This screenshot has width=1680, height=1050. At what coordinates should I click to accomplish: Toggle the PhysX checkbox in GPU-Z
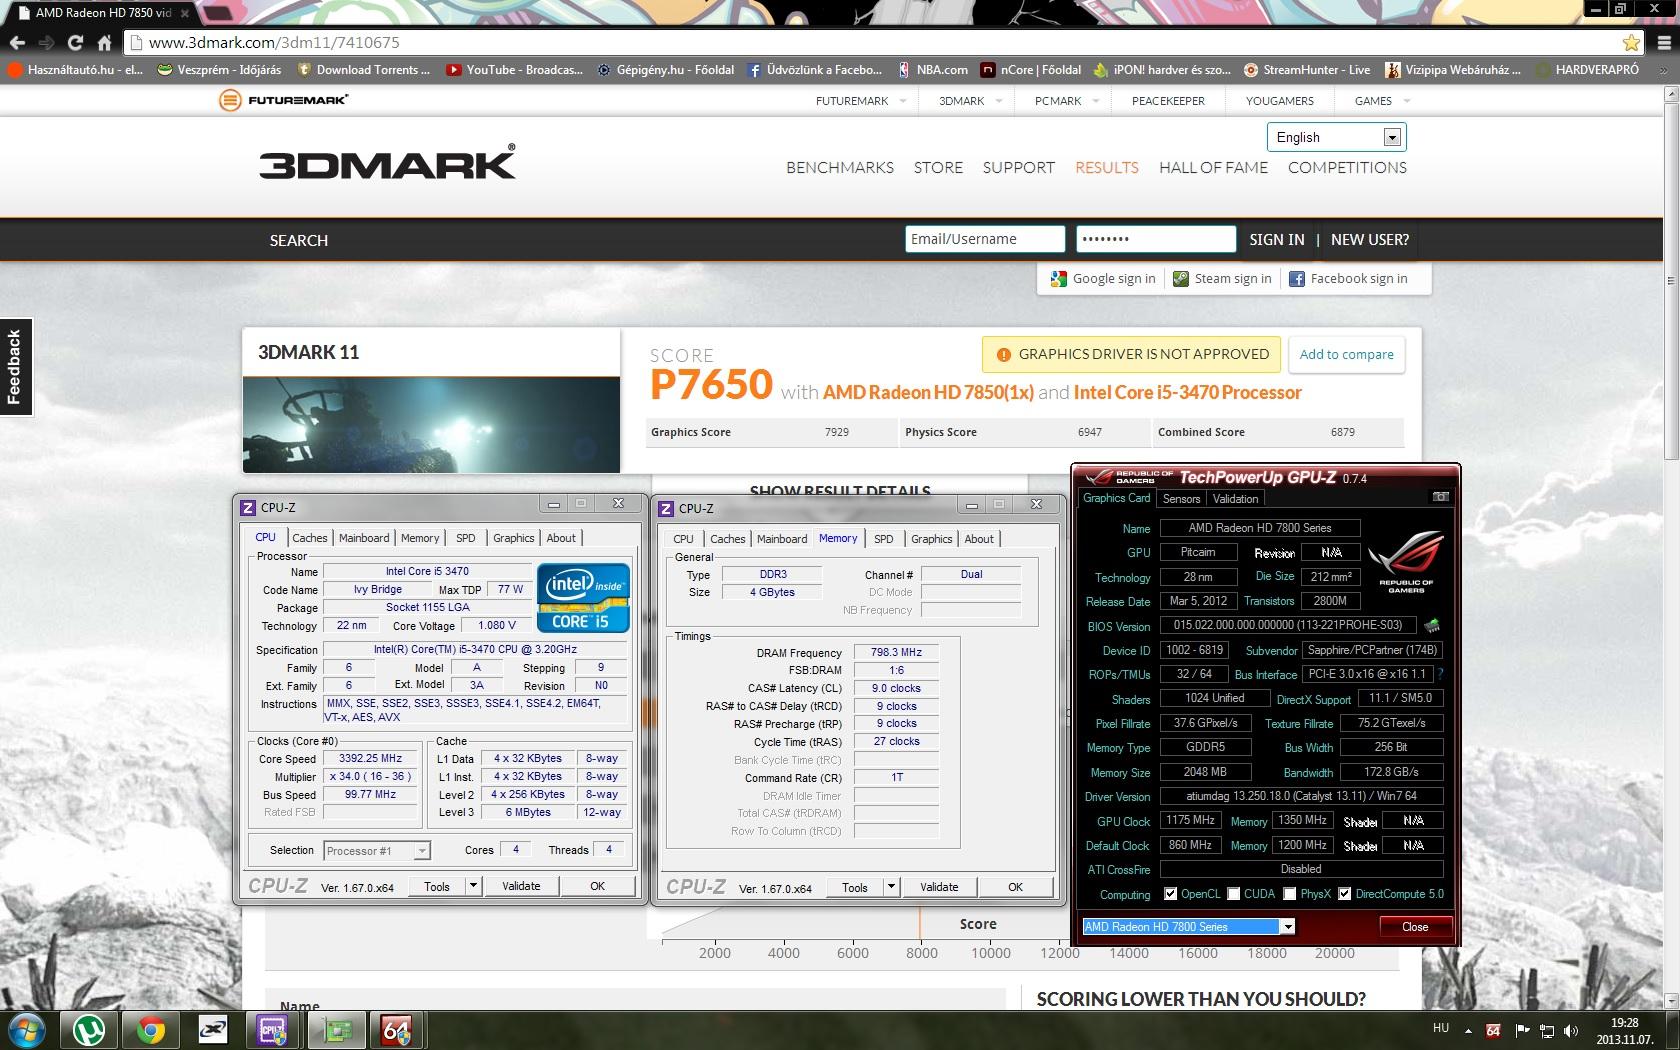coord(1290,894)
